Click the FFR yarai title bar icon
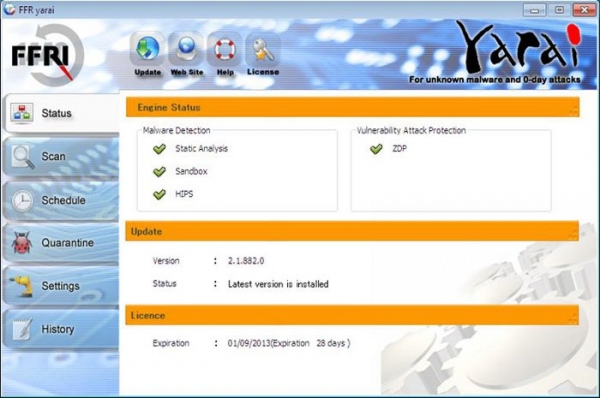The image size is (600, 398). click(x=9, y=10)
